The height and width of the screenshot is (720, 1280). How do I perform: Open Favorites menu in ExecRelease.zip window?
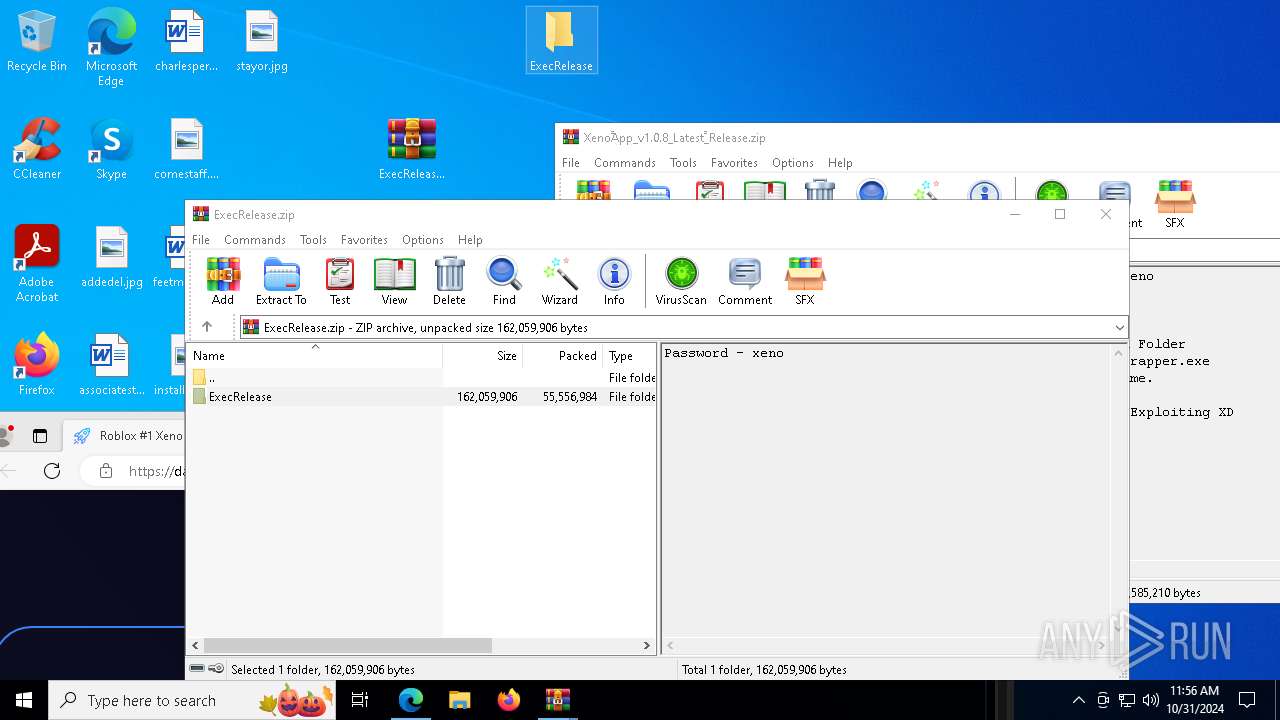tap(364, 240)
